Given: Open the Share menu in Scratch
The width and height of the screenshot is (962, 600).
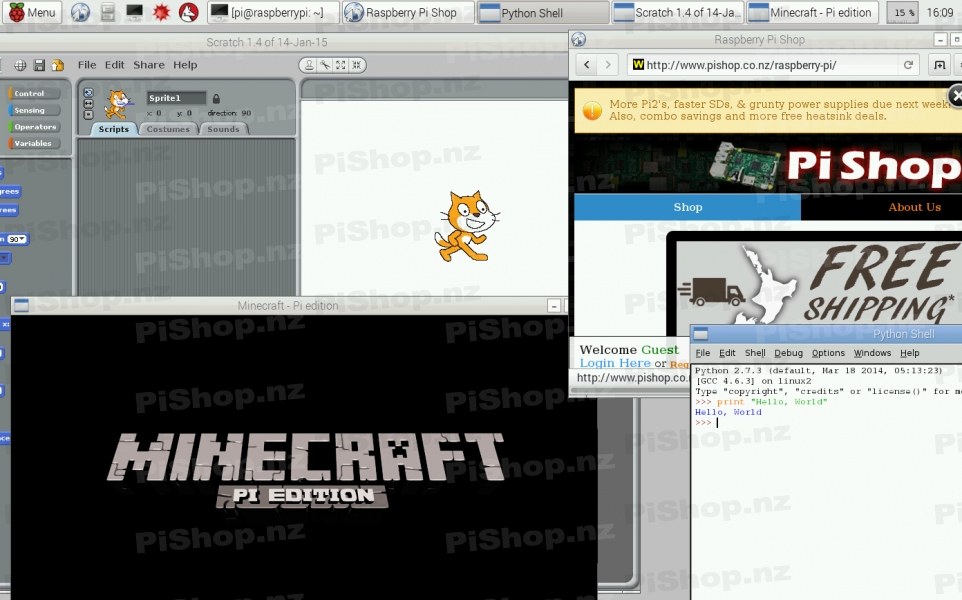Looking at the screenshot, I should [149, 65].
